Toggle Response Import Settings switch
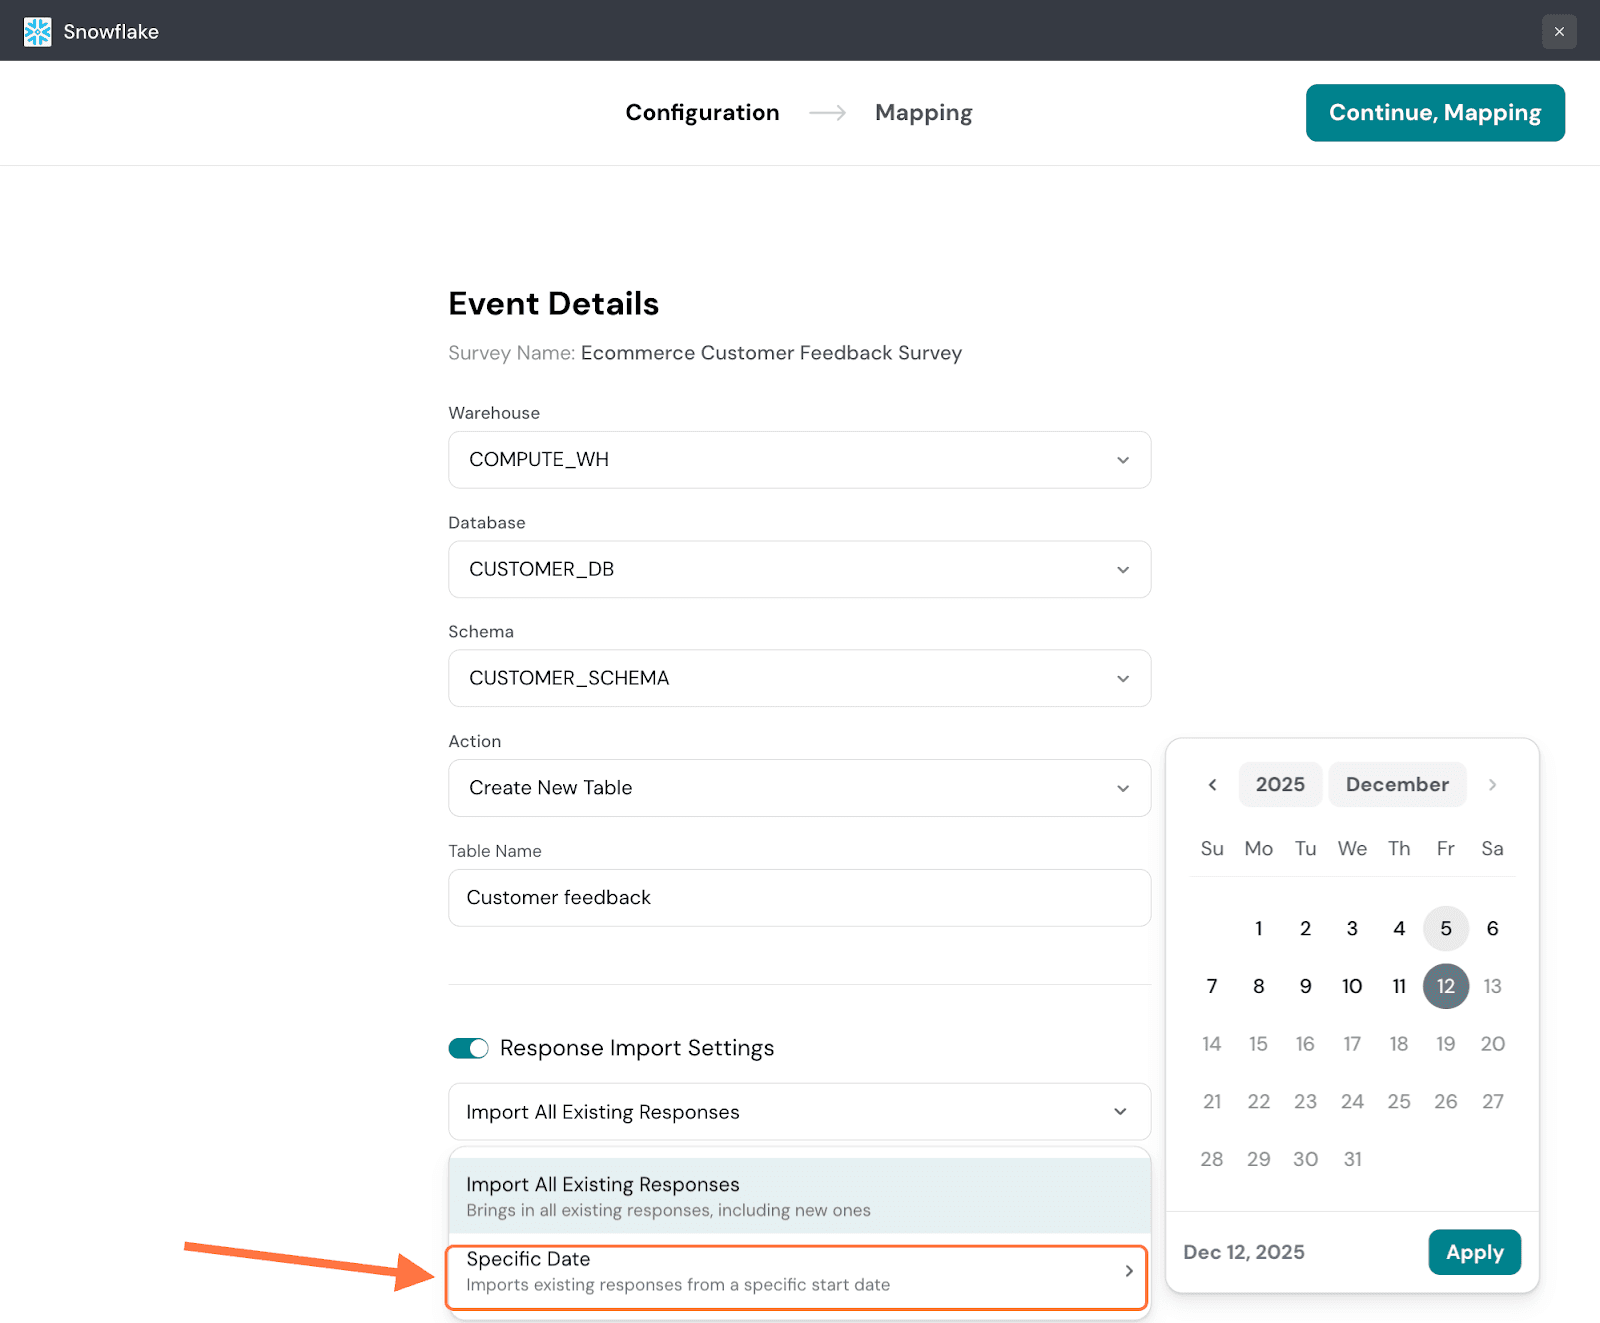1600x1323 pixels. (x=468, y=1048)
